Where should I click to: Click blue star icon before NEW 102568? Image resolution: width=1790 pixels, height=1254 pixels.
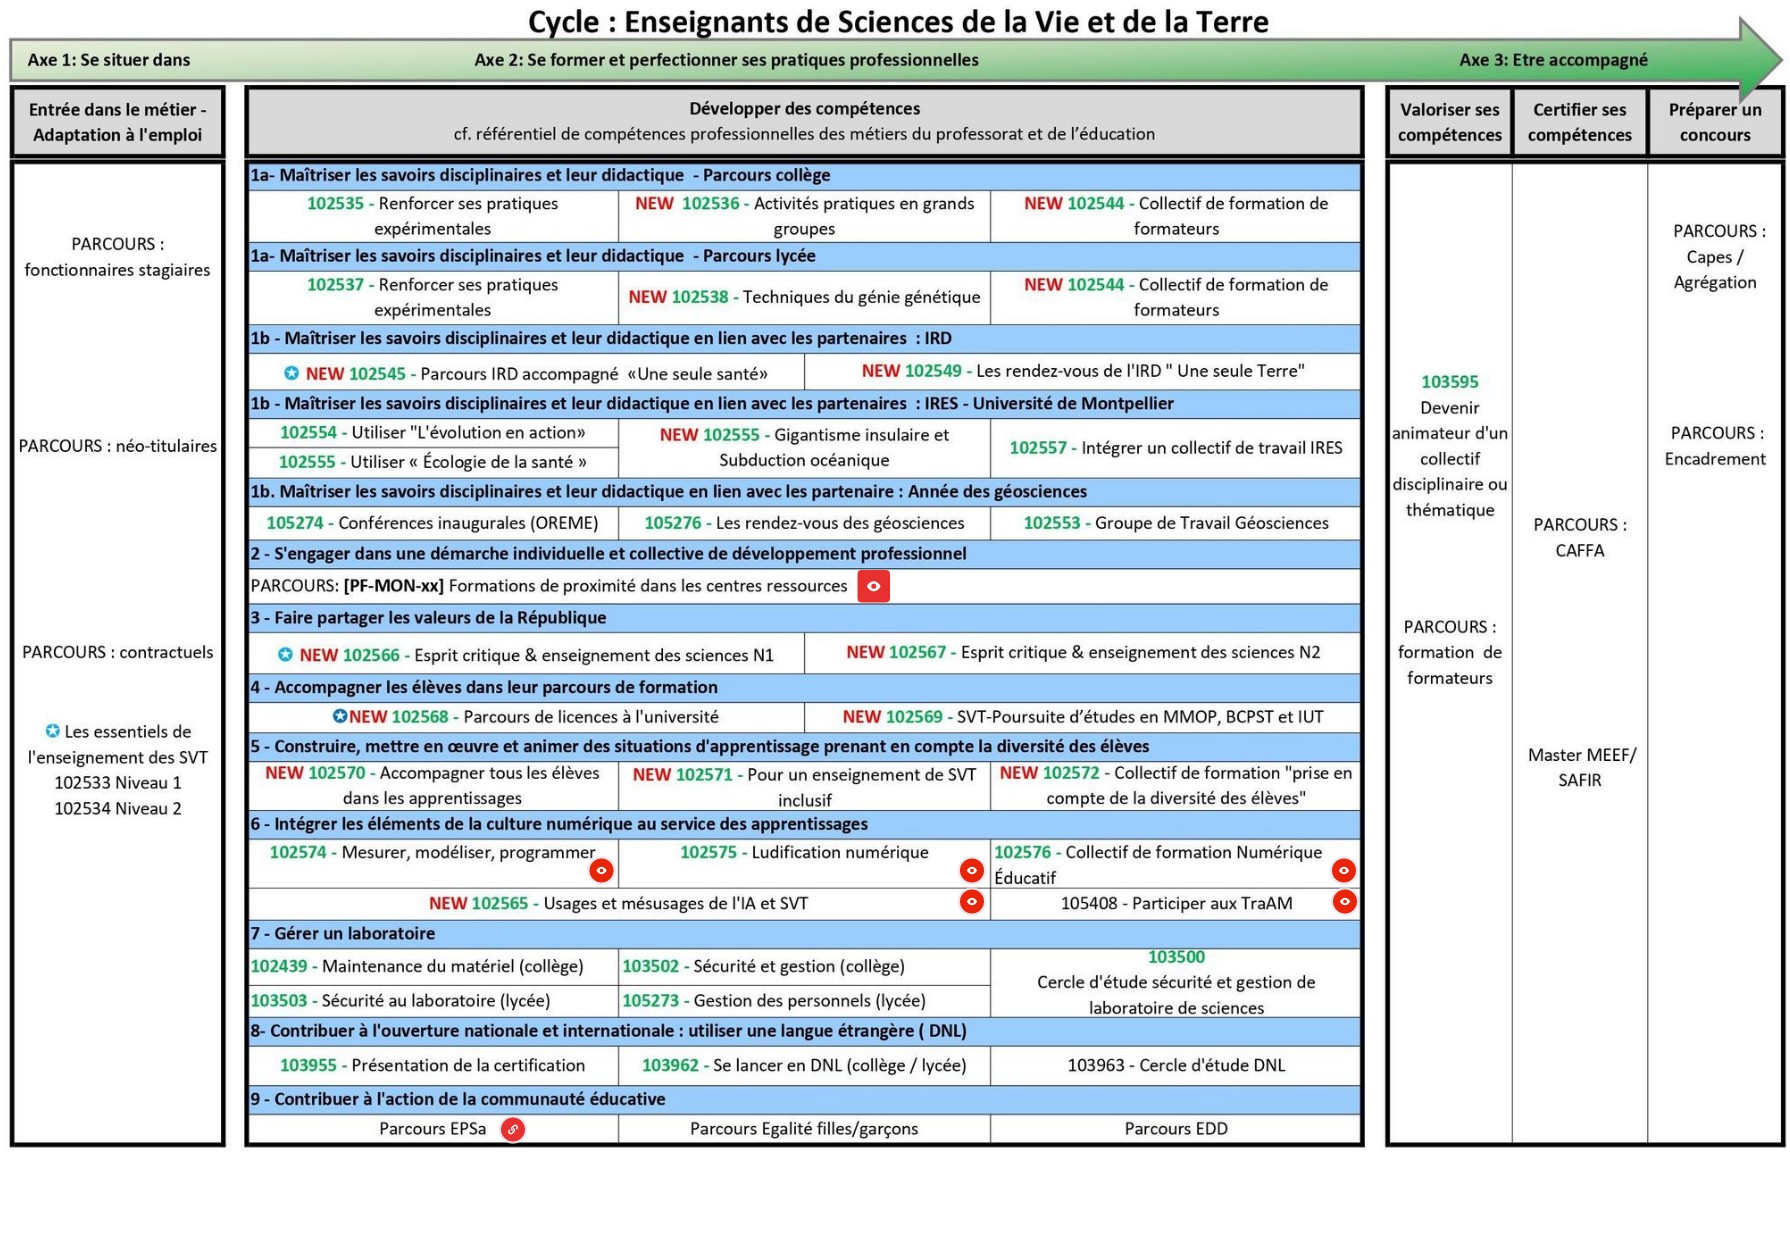click(340, 716)
